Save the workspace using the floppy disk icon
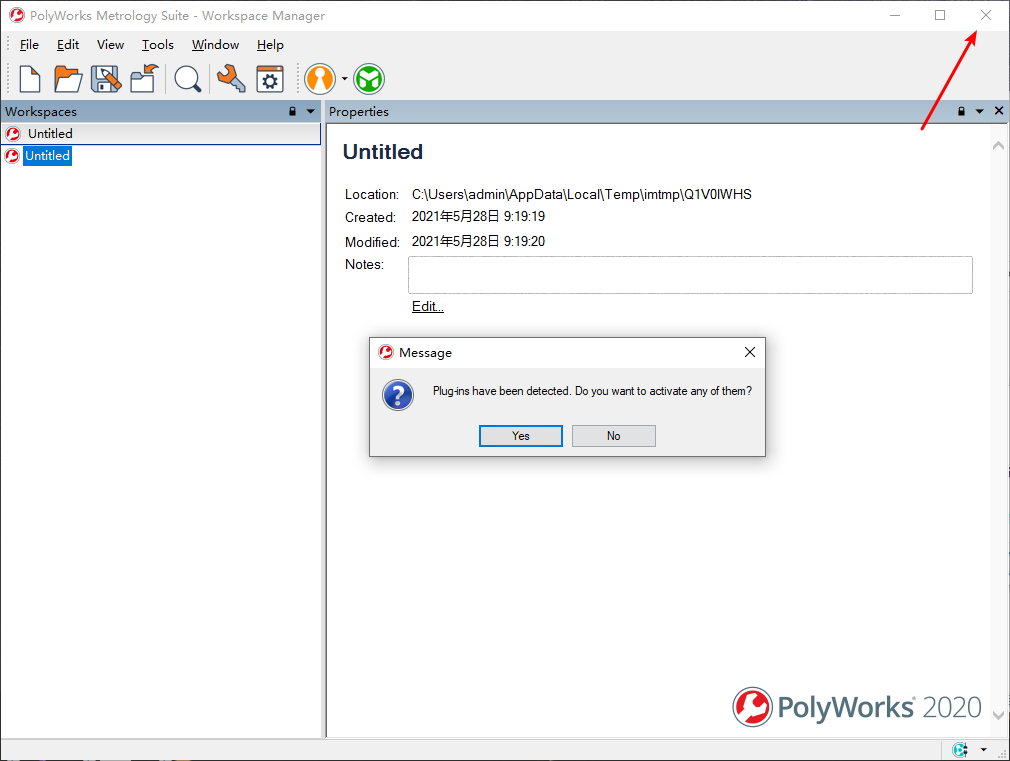Image resolution: width=1010 pixels, height=761 pixels. 106,79
